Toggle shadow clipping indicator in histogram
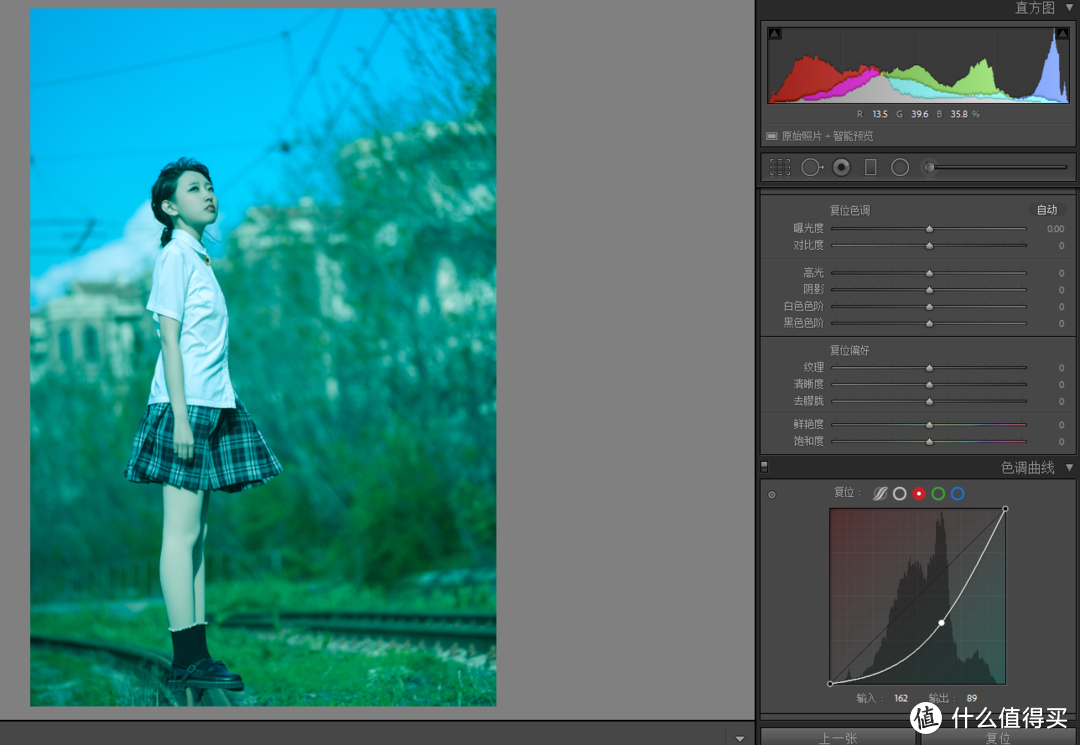 pos(775,33)
